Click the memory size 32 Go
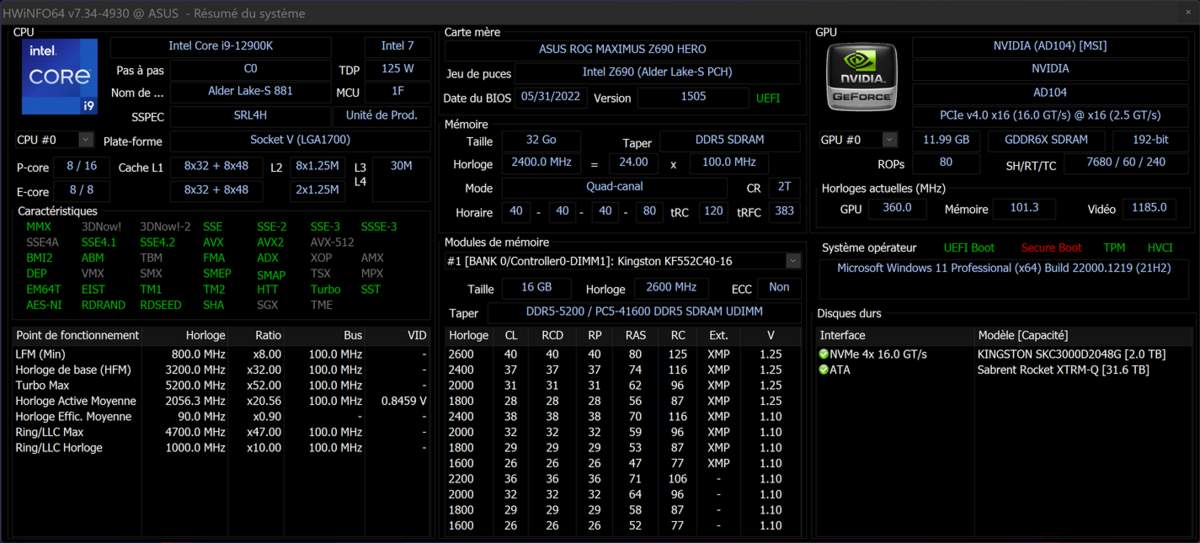 tap(540, 141)
